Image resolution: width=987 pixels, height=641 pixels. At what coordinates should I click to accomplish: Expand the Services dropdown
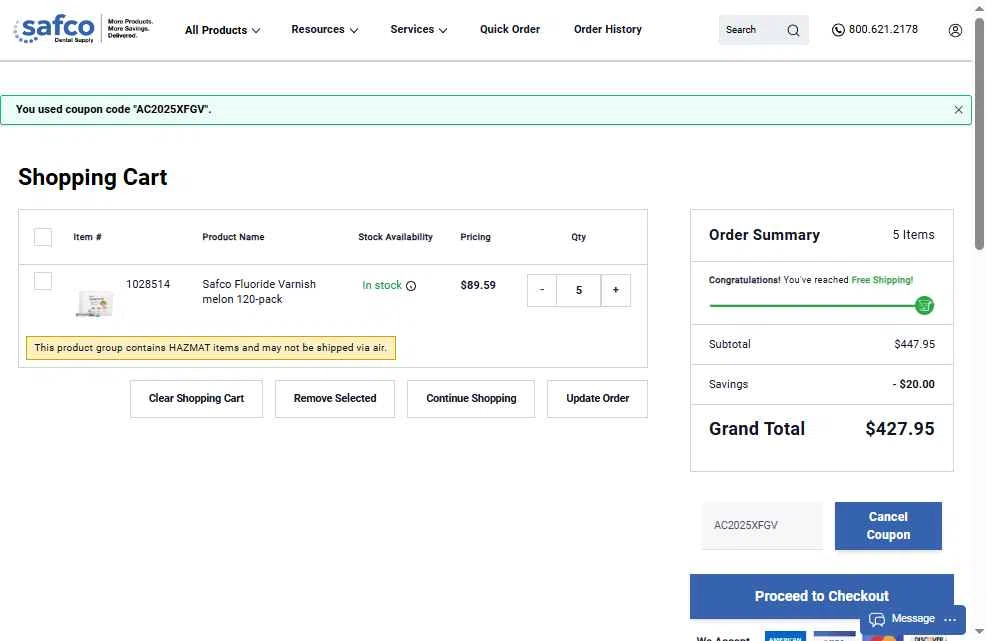[419, 30]
